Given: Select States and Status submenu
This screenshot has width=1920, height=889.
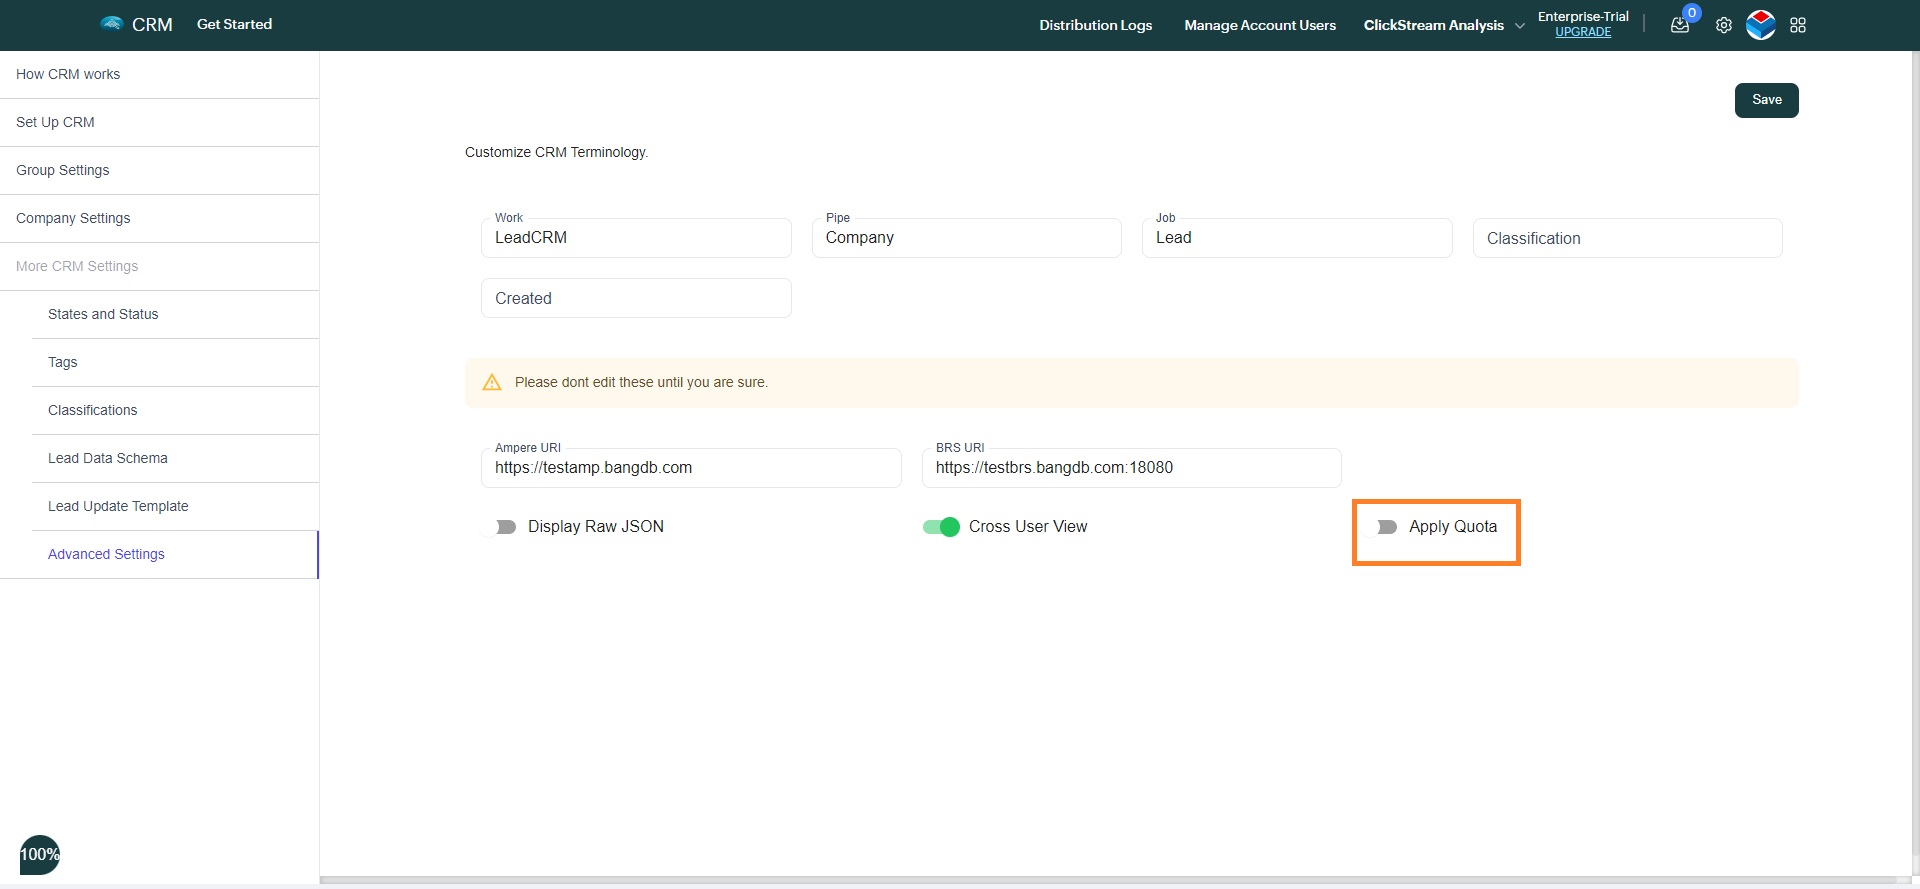Looking at the screenshot, I should click(175, 314).
